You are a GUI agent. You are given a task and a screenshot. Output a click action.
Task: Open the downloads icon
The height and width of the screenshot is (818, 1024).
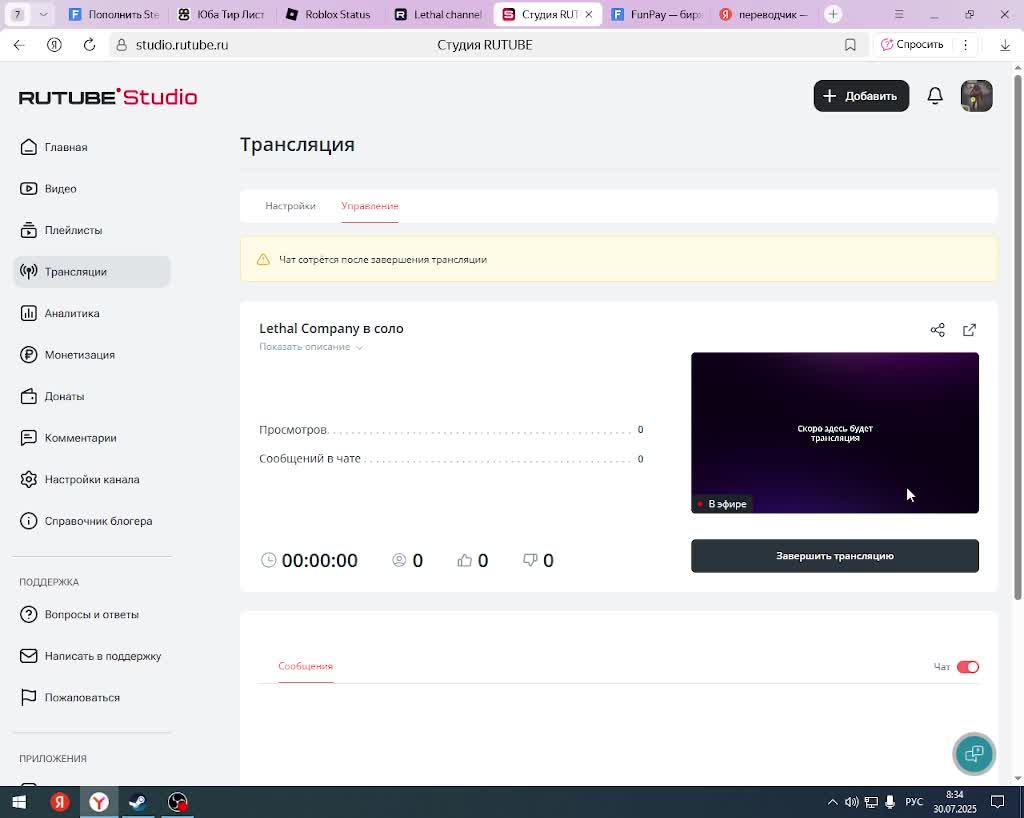[1005, 45]
